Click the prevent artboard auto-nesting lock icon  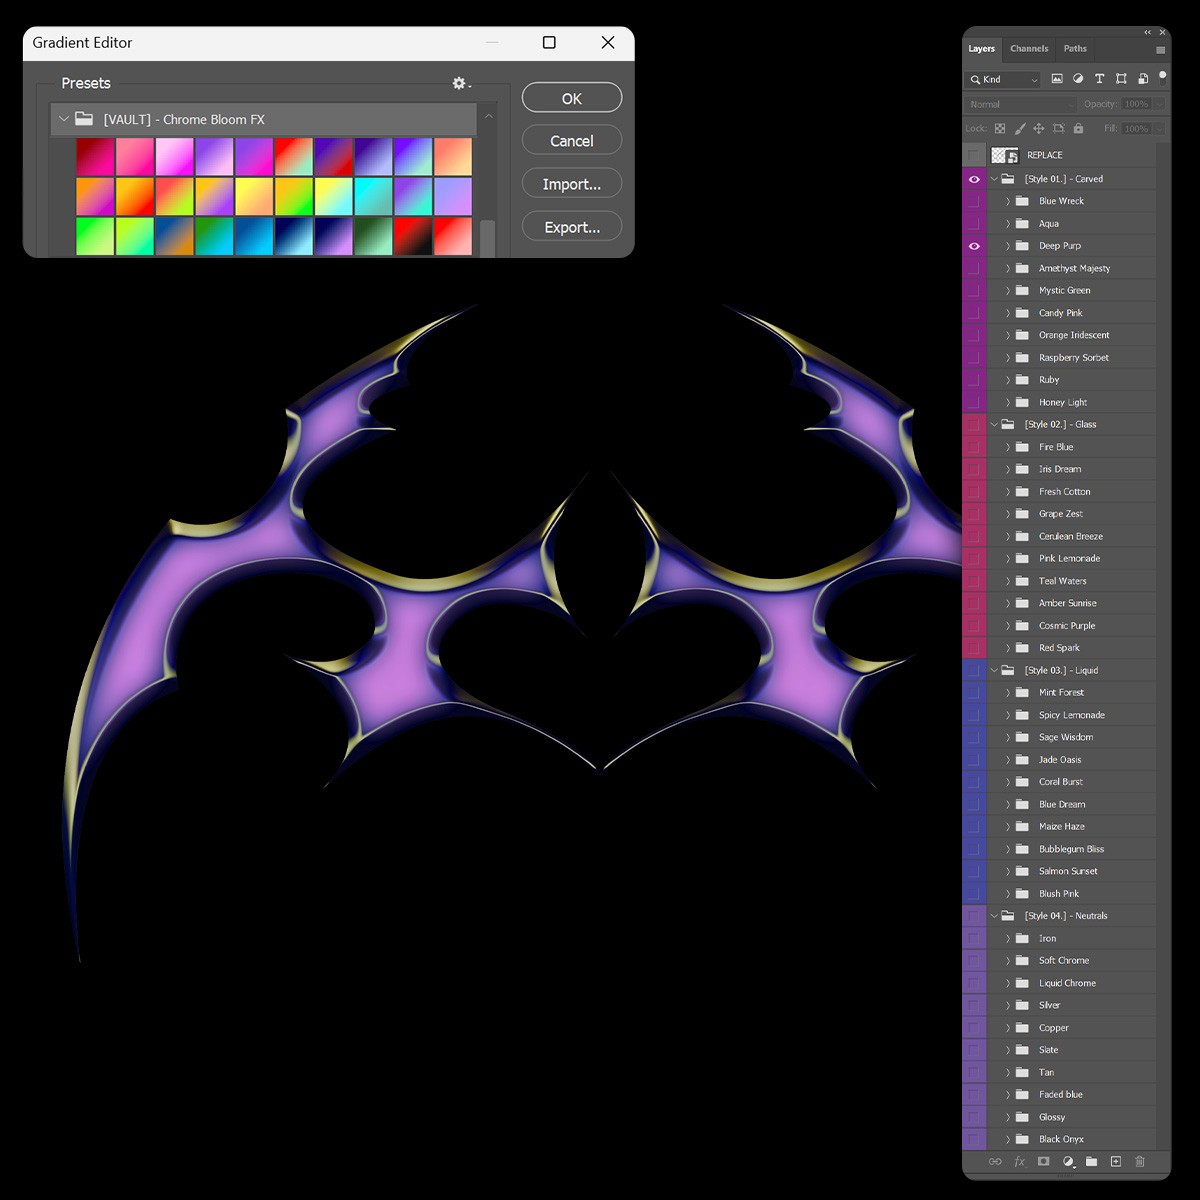[1059, 128]
